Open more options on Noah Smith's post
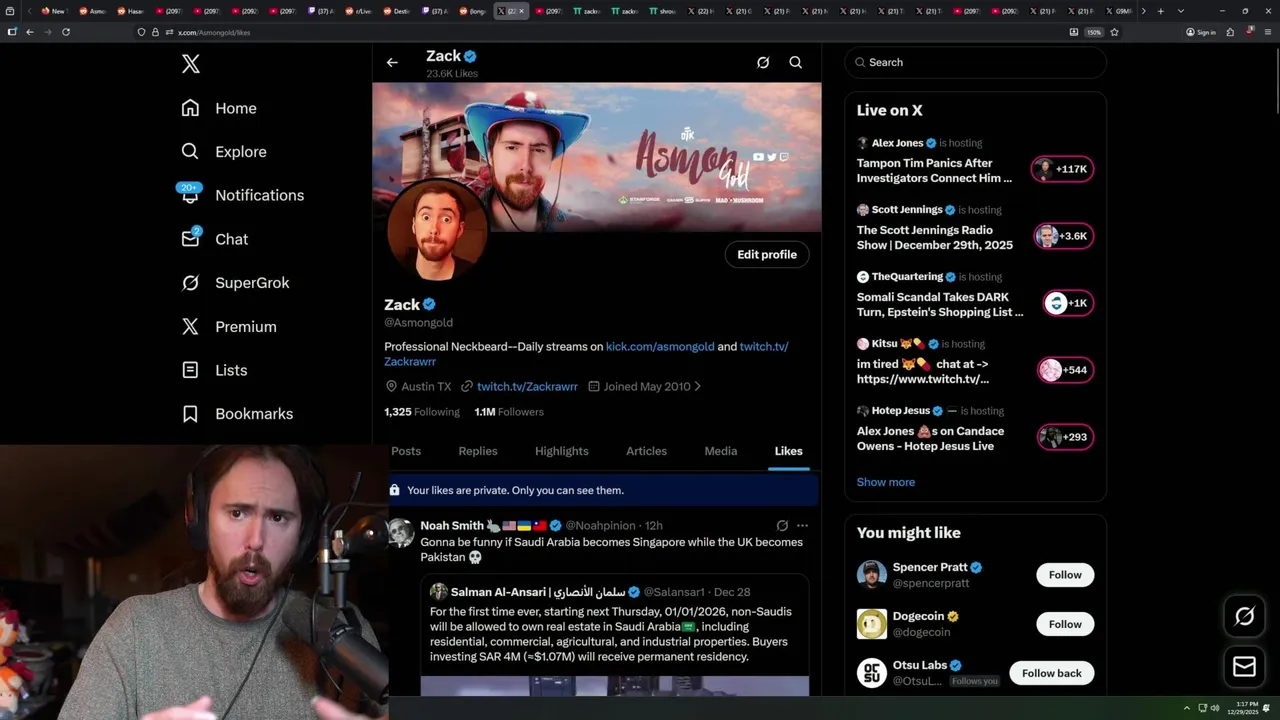The image size is (1280, 720). [x=802, y=525]
